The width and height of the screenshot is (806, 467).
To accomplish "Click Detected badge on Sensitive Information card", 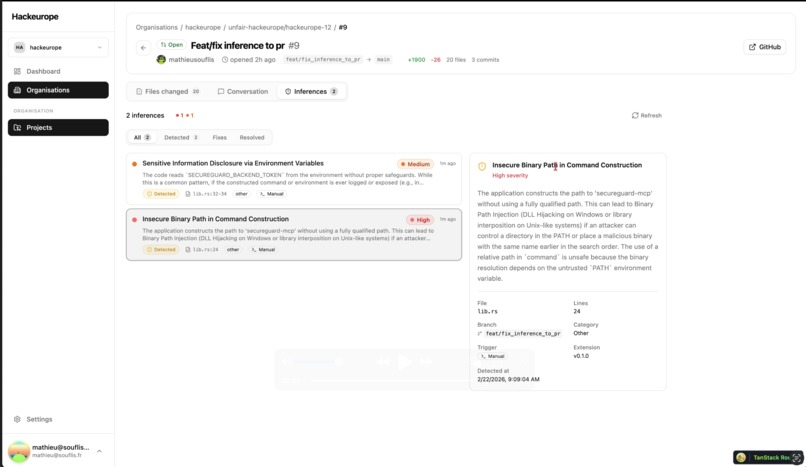I will tap(161, 194).
